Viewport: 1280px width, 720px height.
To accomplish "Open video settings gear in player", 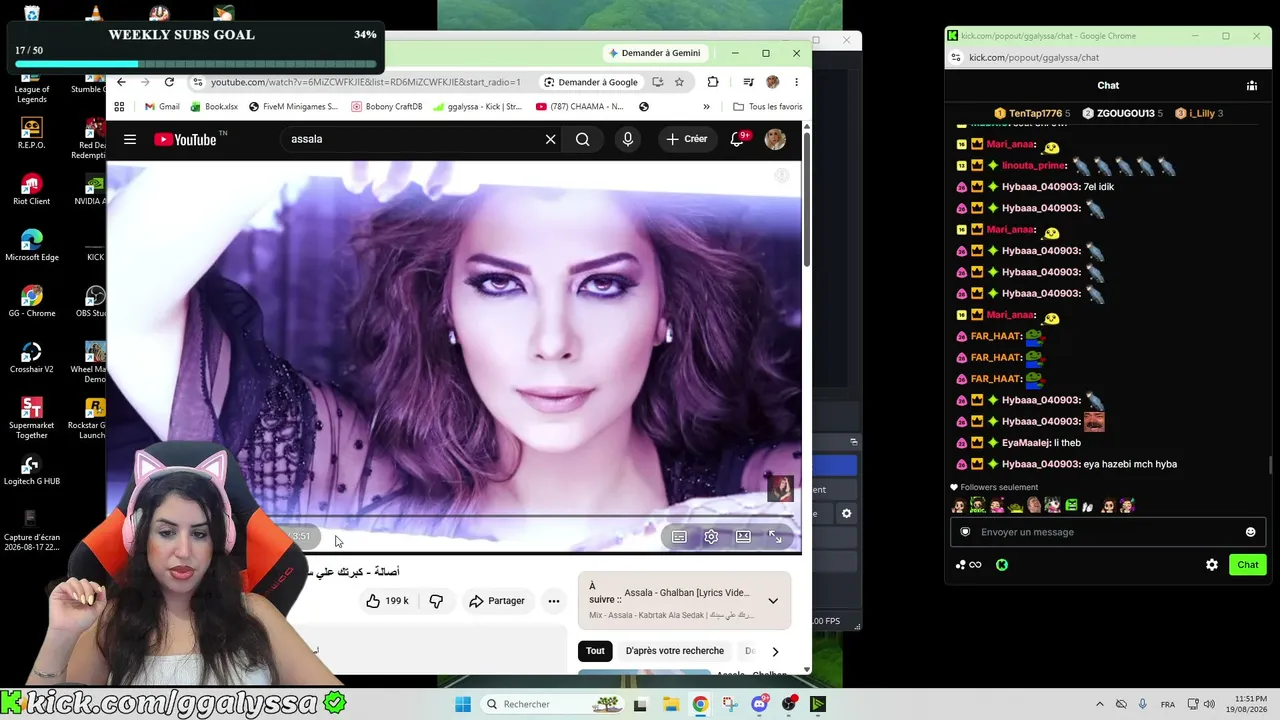I will pos(711,537).
